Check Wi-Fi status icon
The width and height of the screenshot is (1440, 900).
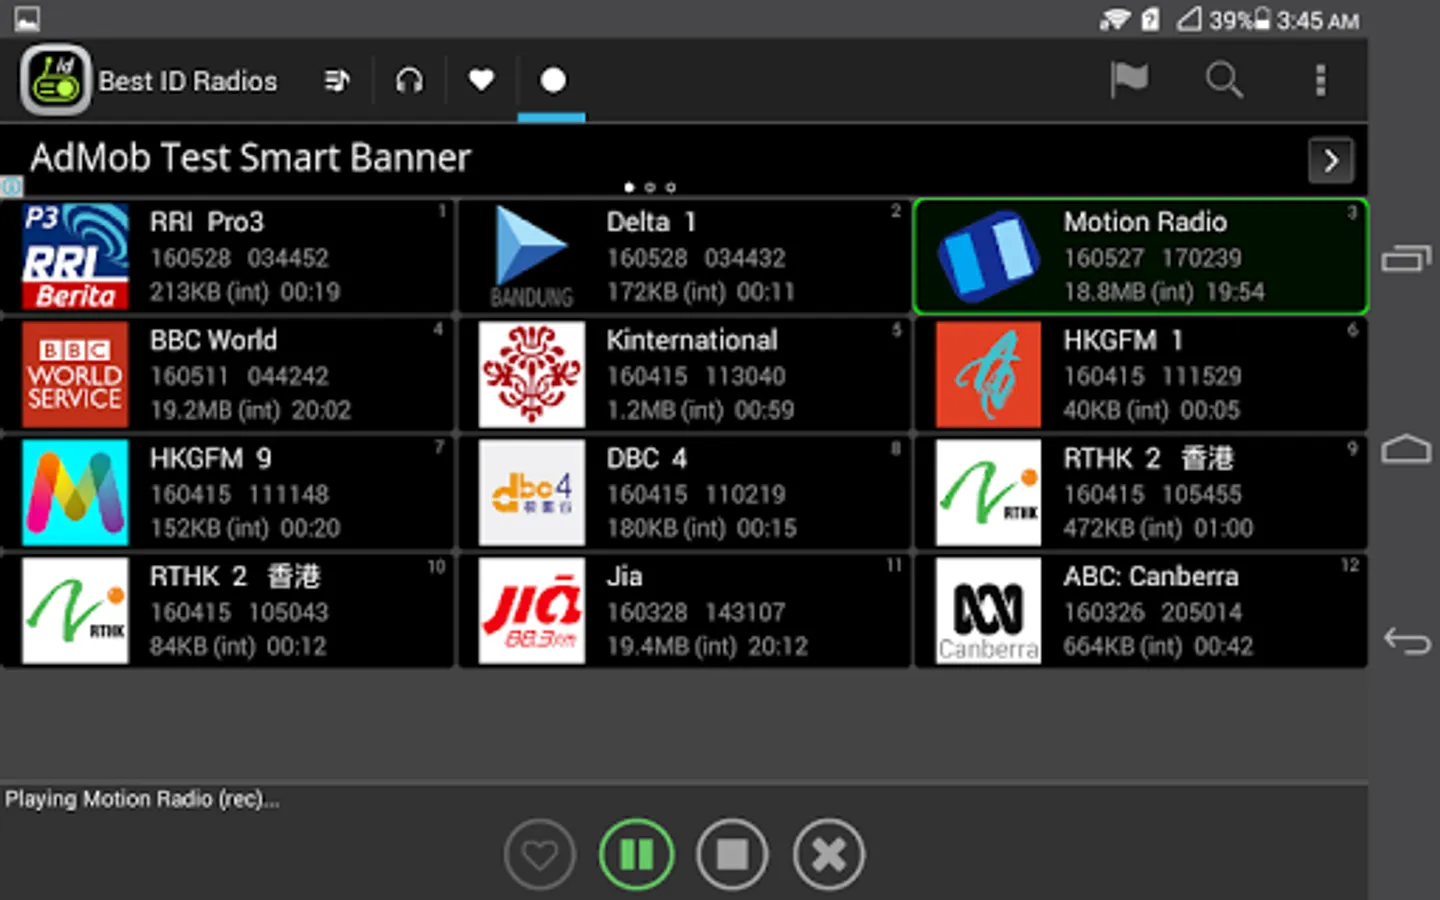(x=1115, y=19)
